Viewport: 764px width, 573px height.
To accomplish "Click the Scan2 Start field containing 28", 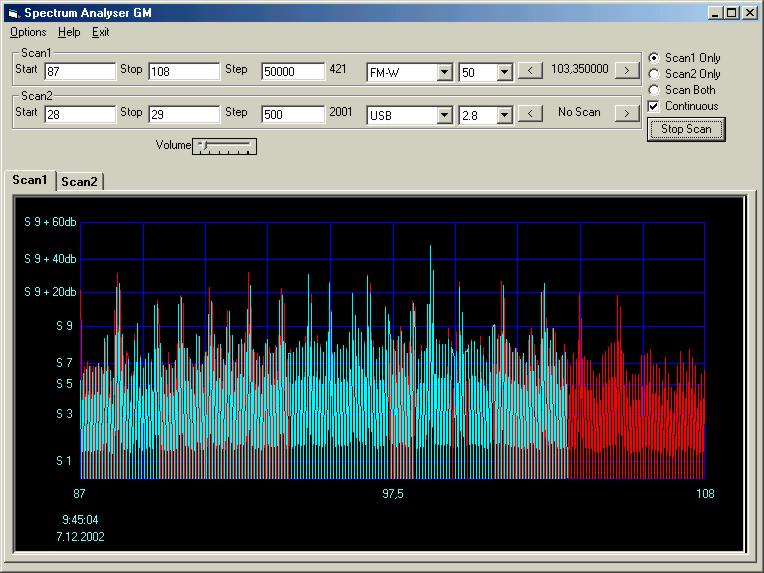I will [80, 115].
